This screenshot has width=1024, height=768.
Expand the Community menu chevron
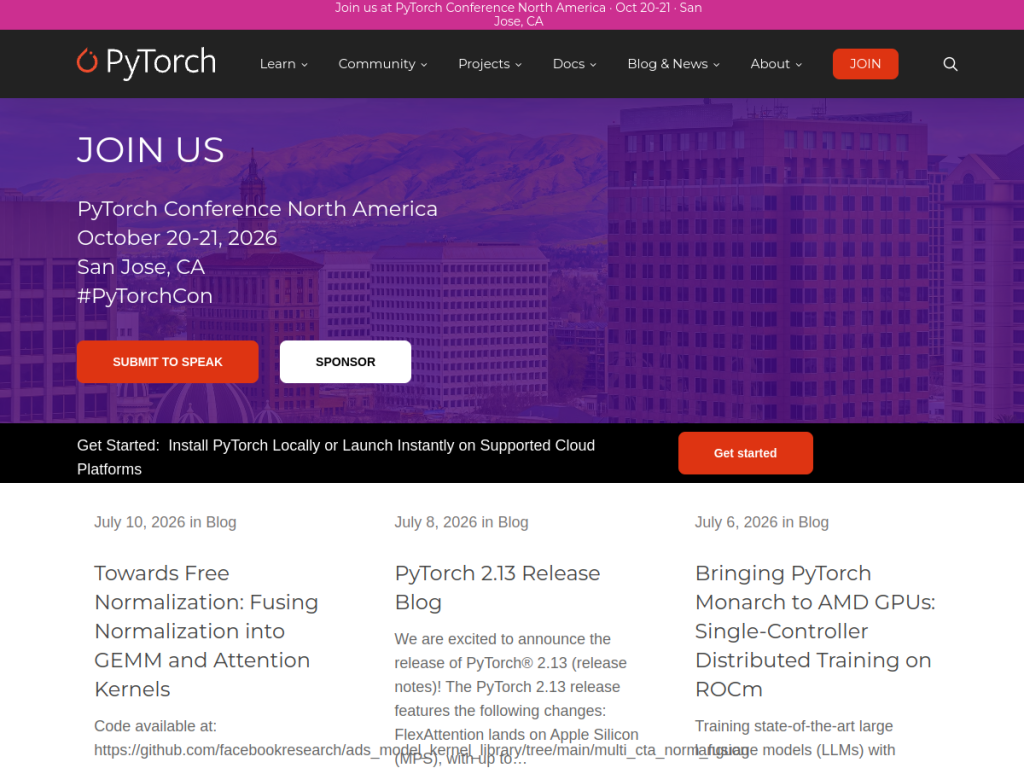click(424, 65)
